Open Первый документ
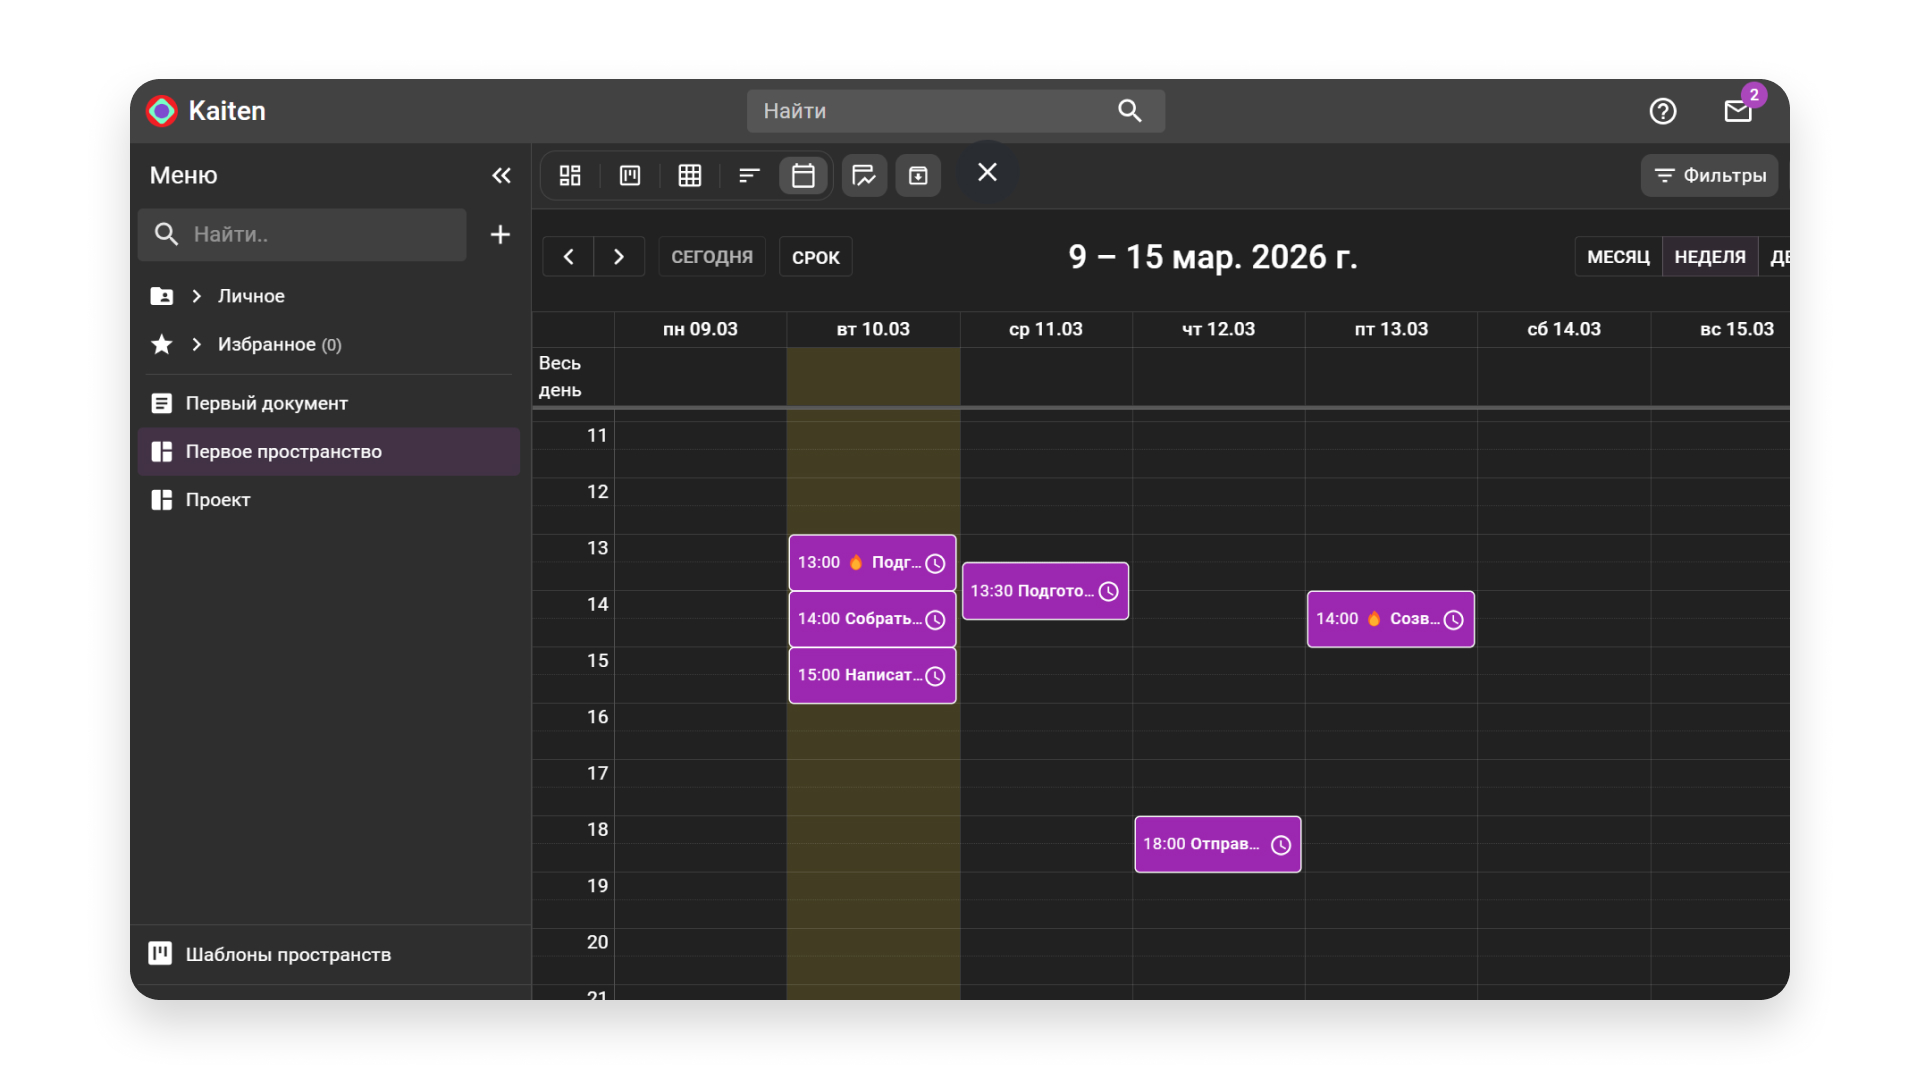 329,403
